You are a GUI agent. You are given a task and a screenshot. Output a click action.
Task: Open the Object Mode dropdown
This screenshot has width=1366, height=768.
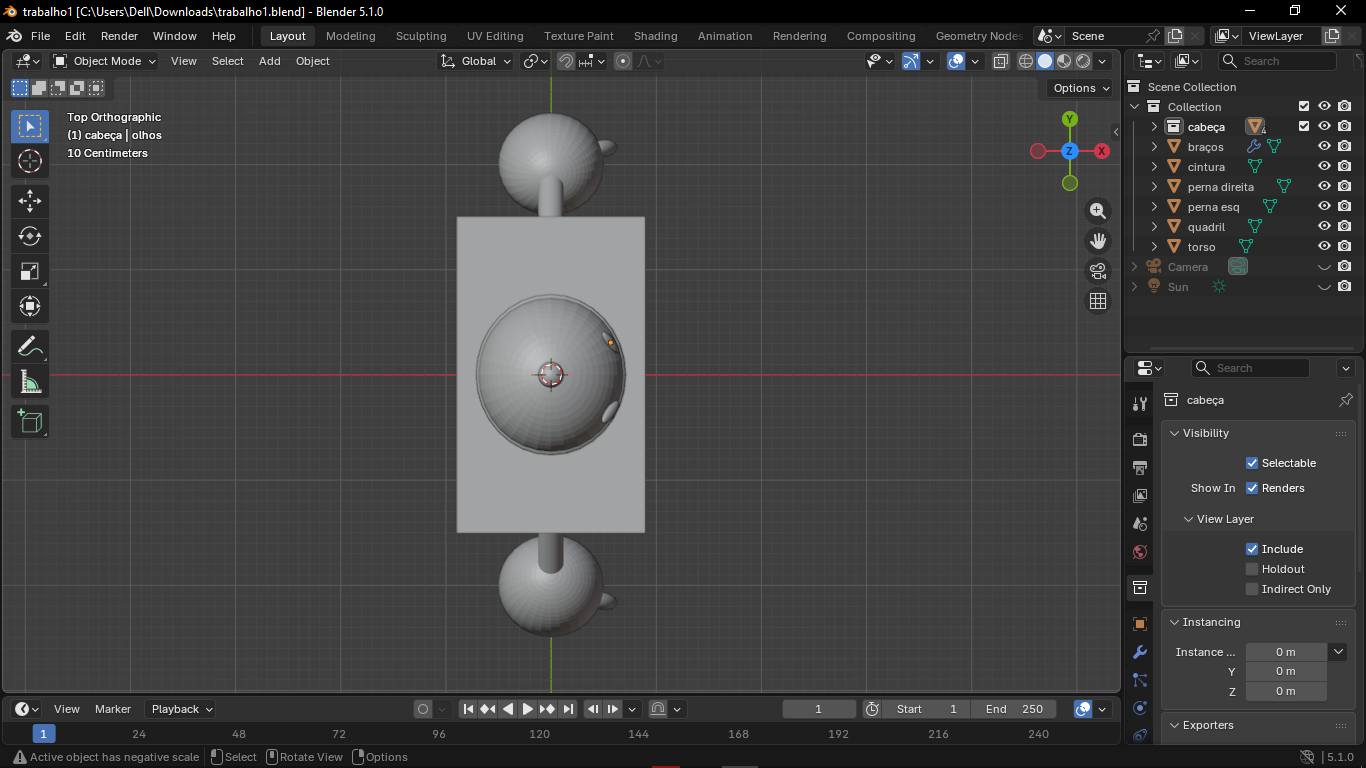click(105, 61)
